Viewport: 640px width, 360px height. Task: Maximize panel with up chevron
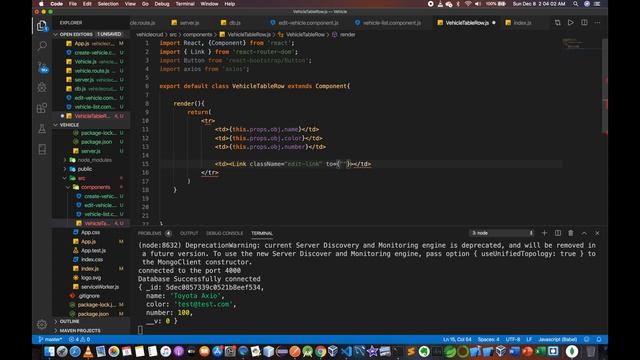click(584, 233)
